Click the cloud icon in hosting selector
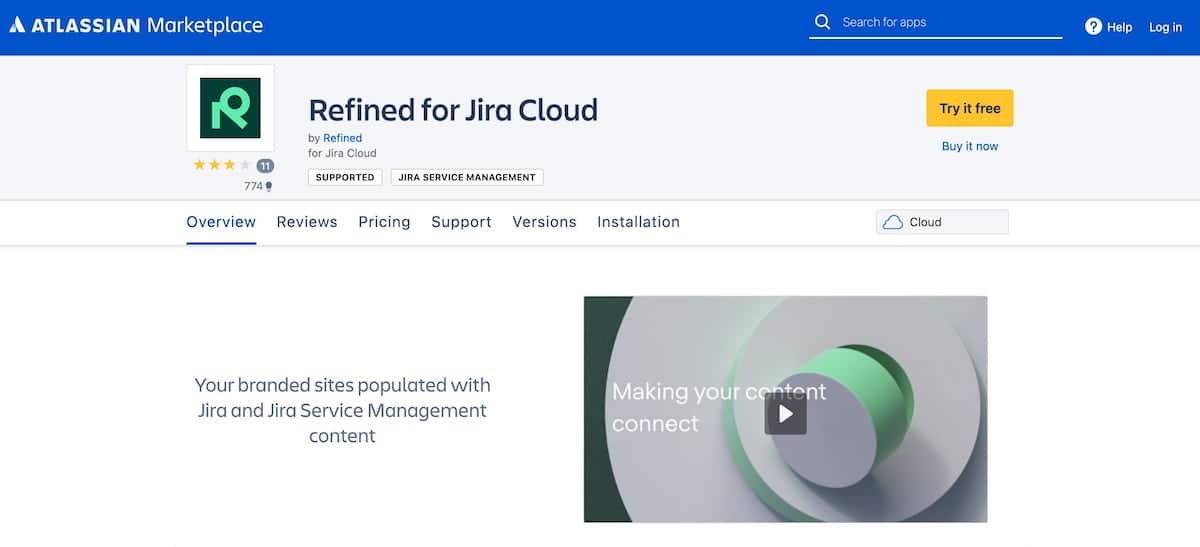This screenshot has height=547, width=1200. (x=893, y=222)
